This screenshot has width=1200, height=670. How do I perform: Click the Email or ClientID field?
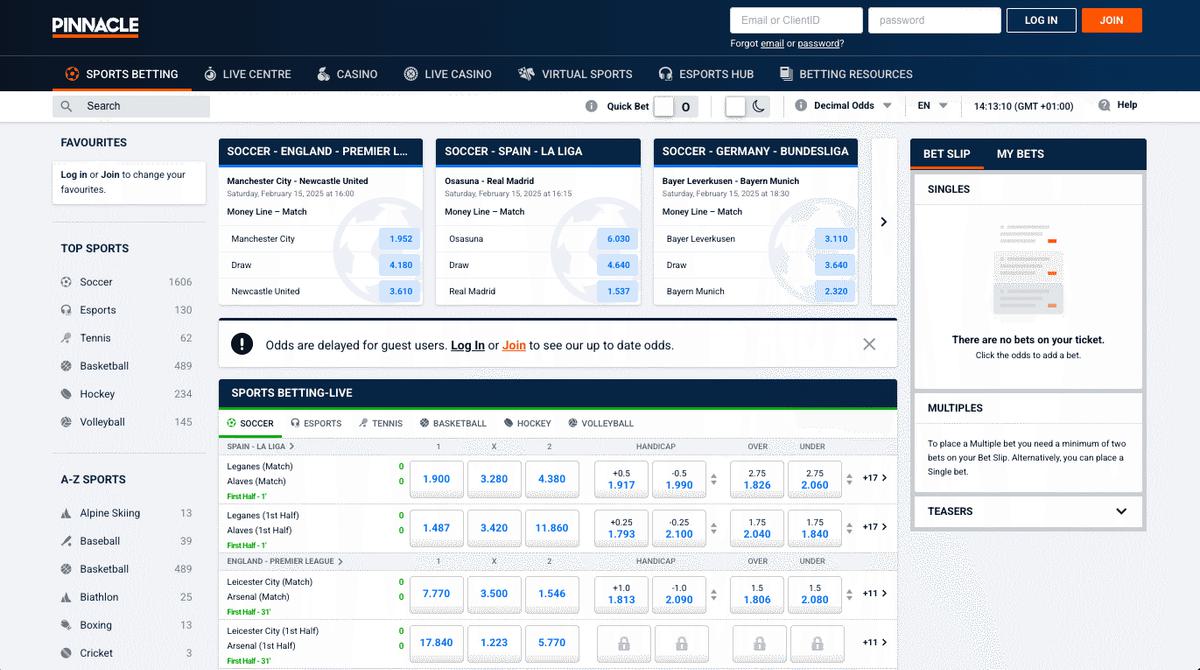coord(795,20)
